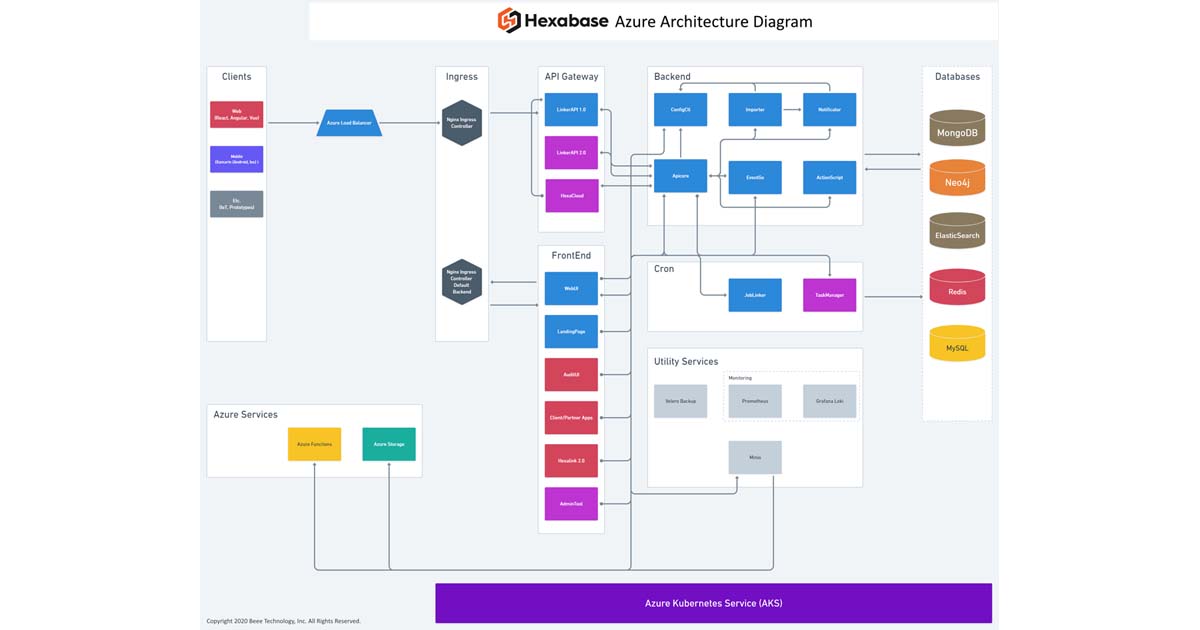Select the Azure Functions icon
This screenshot has width=1200, height=630.
click(314, 444)
